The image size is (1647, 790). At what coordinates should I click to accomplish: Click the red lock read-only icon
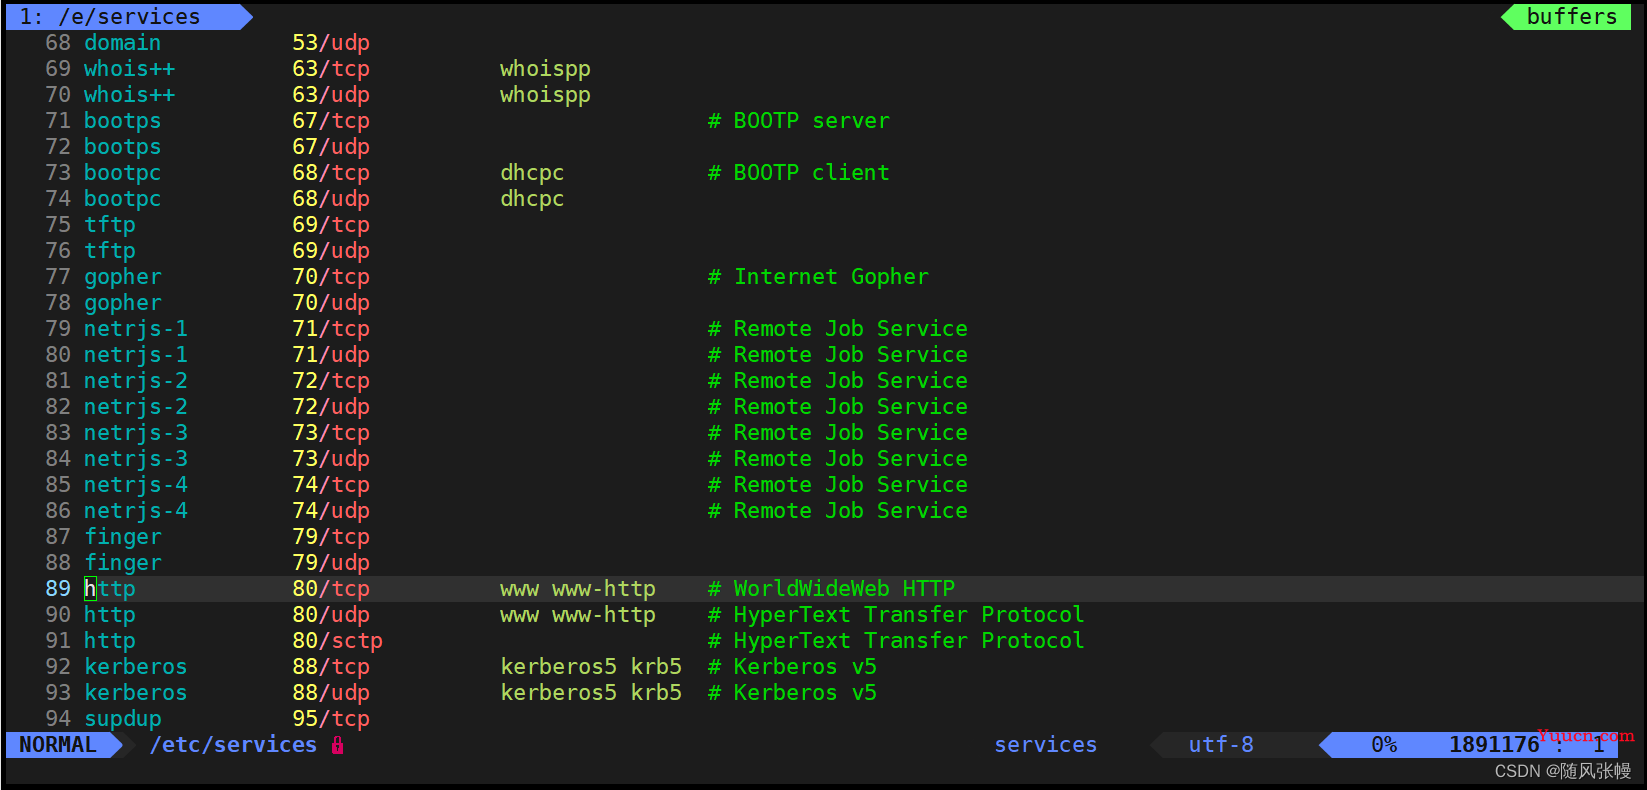(x=338, y=745)
